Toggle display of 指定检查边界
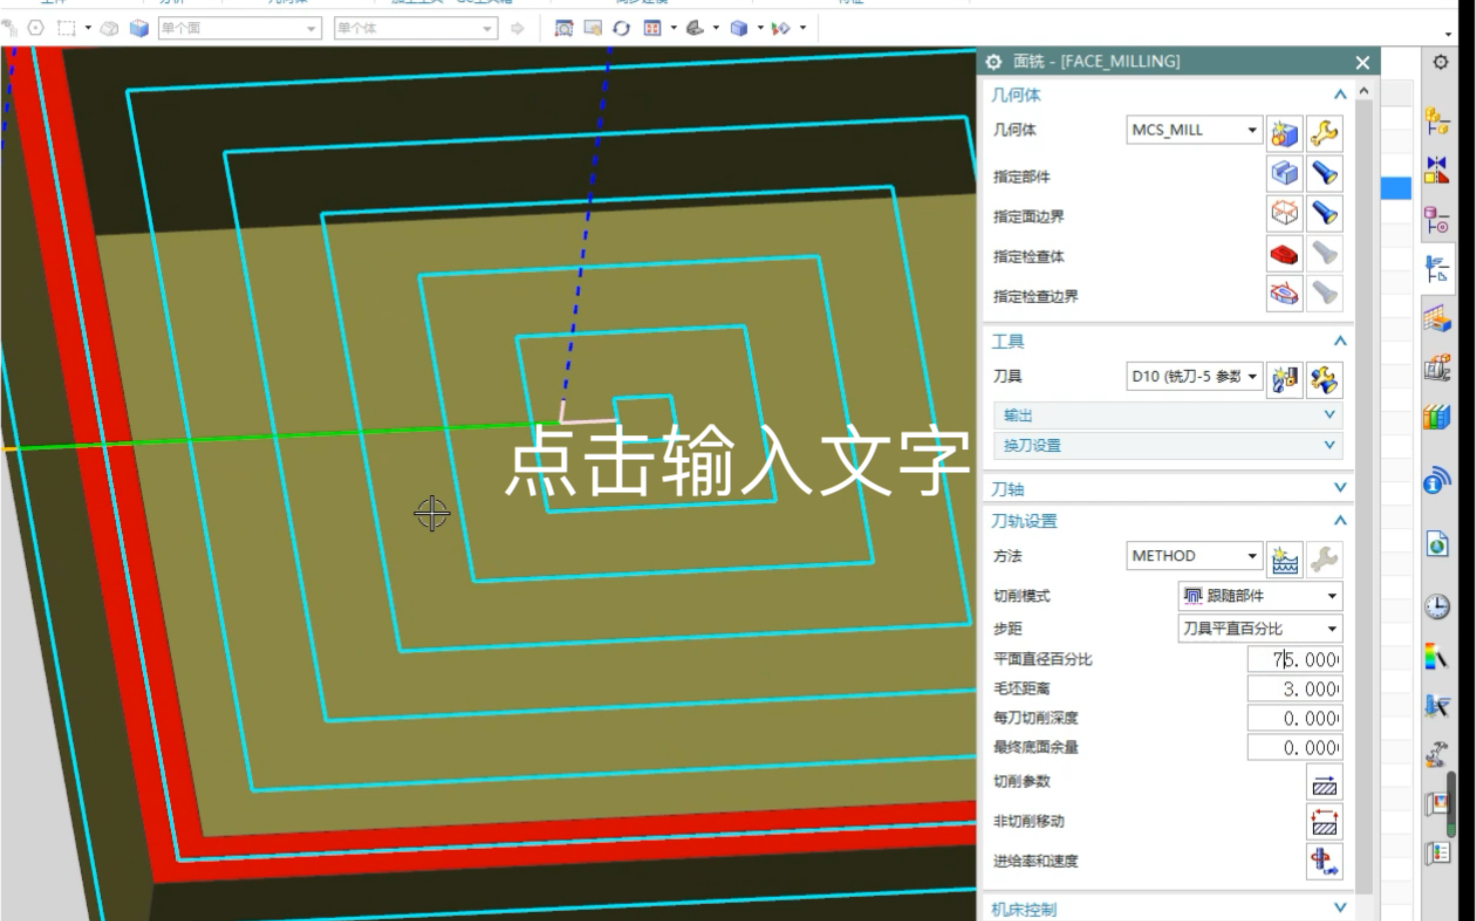The image size is (1475, 921). pos(1325,293)
